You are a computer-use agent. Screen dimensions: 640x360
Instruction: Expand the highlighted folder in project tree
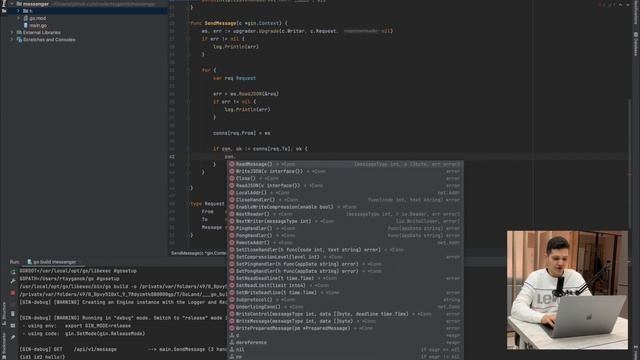coord(18,11)
